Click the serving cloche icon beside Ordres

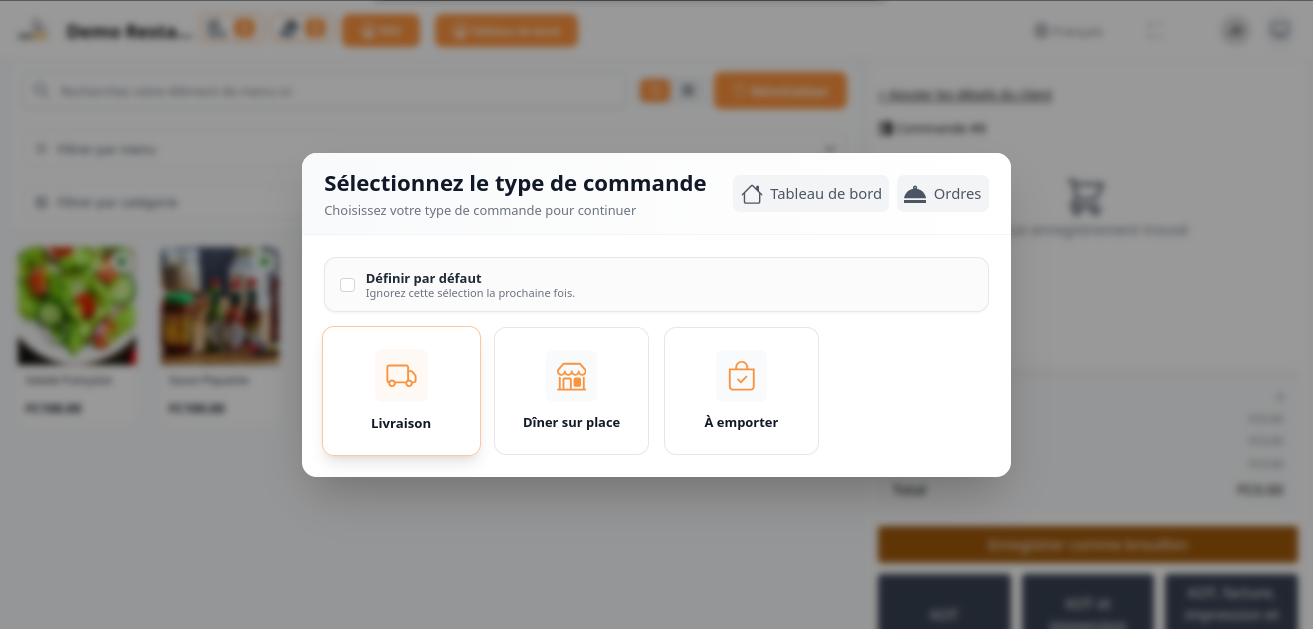tap(914, 194)
